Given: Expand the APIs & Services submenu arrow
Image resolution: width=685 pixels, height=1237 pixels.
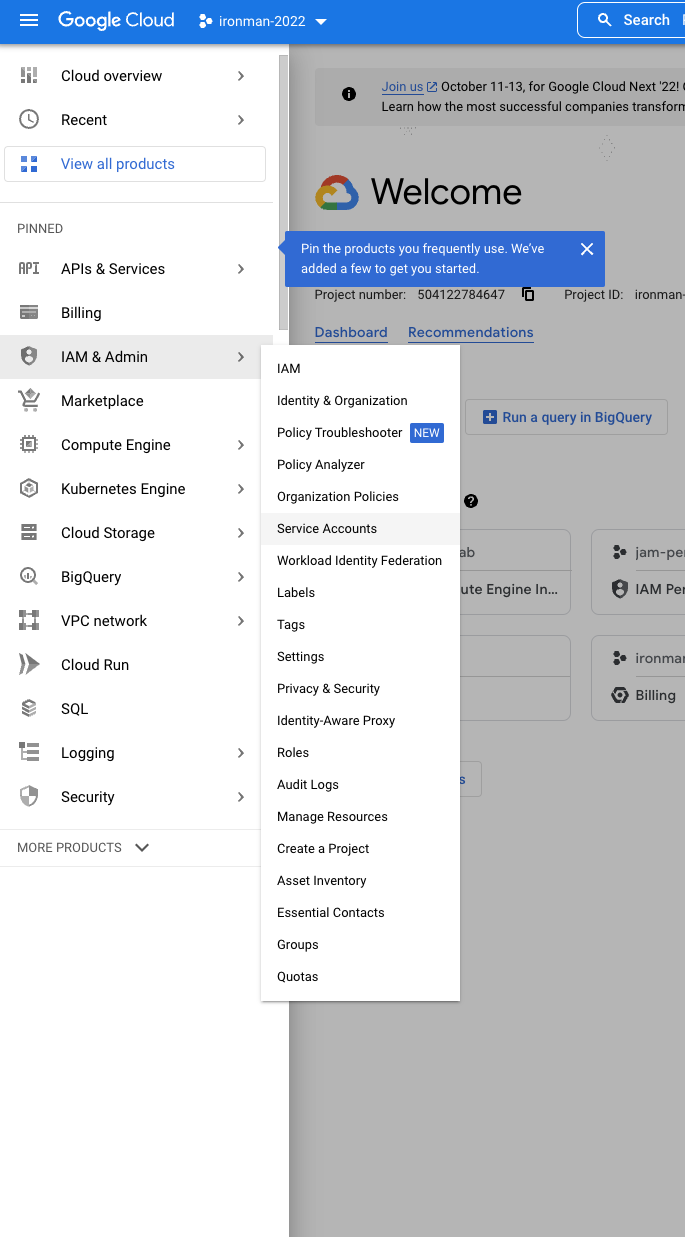Looking at the screenshot, I should pos(241,269).
